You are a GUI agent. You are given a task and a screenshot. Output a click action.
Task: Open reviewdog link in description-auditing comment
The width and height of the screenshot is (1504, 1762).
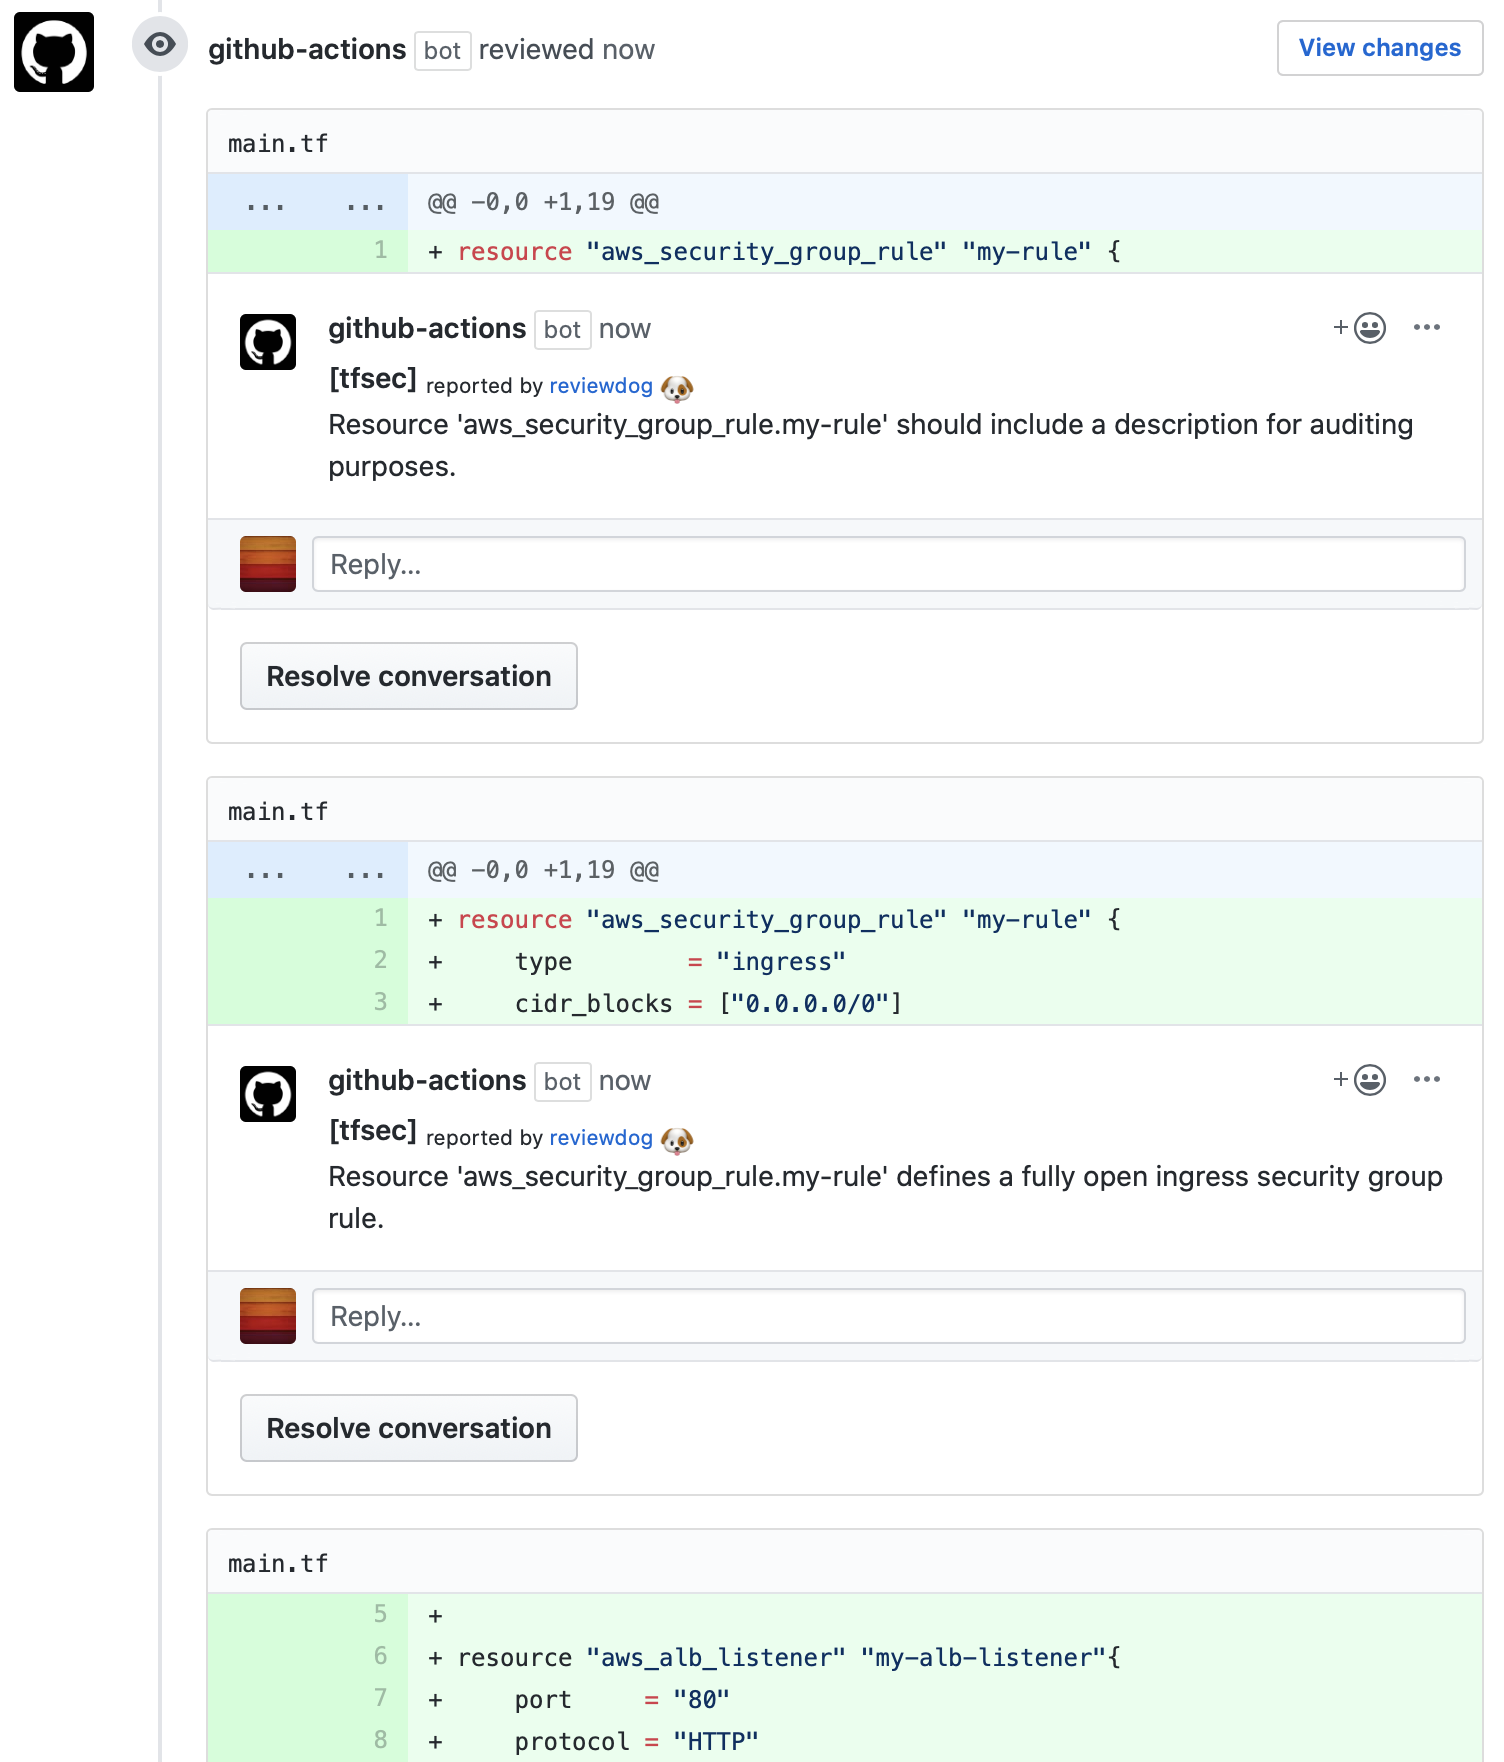pos(601,386)
